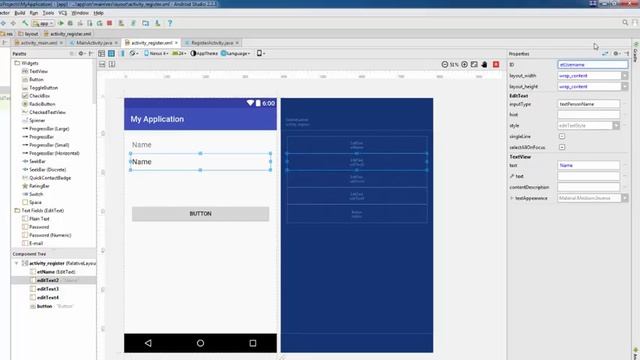The image size is (640, 360).
Task: Click the red error indicator icon
Action: click(x=496, y=64)
